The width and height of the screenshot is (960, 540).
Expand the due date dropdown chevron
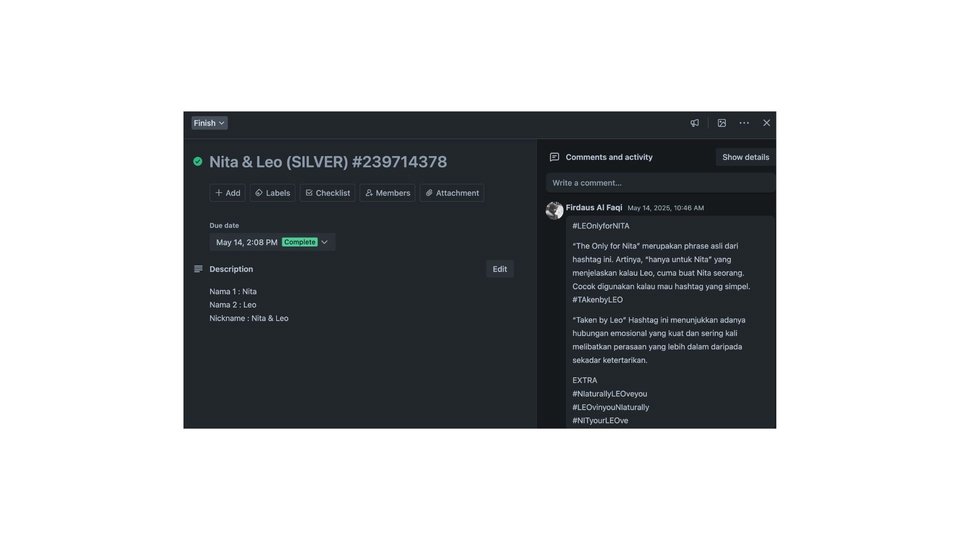coord(324,242)
